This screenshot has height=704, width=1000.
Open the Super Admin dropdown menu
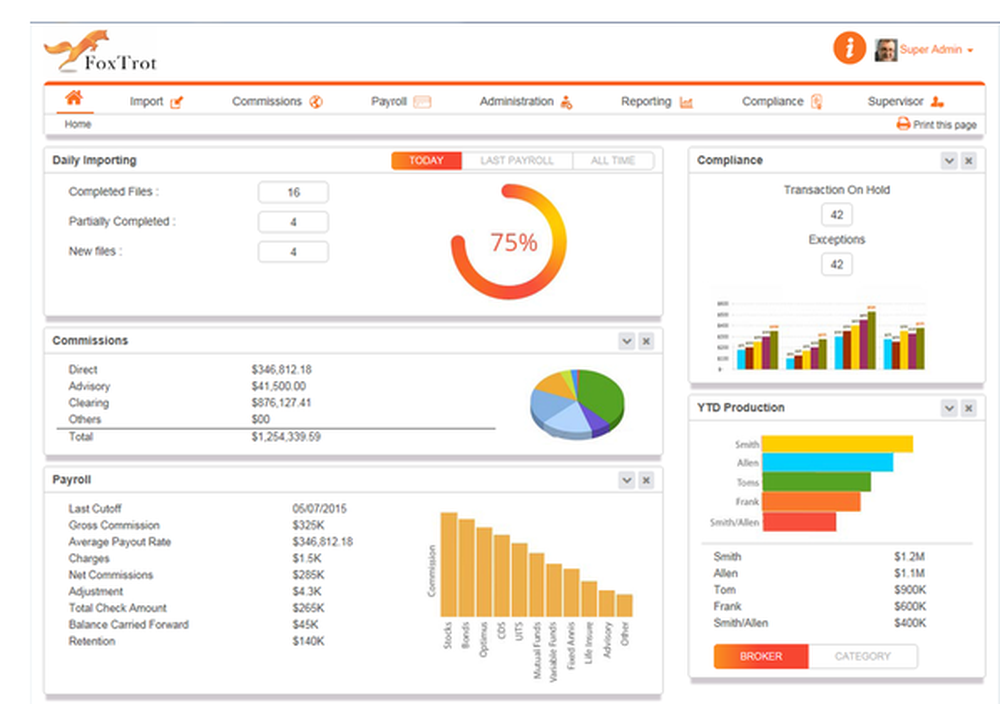pos(936,50)
